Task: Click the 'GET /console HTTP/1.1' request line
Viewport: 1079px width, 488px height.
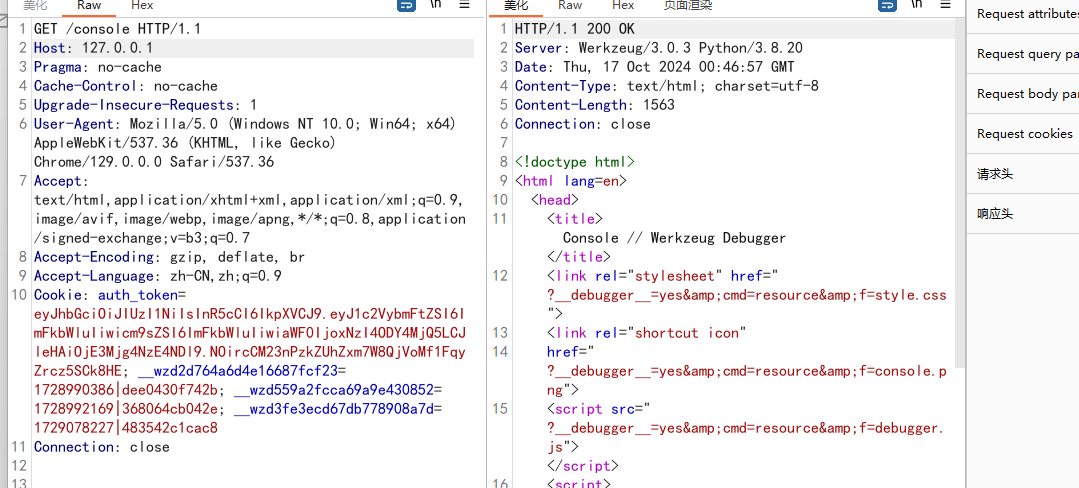Action: [x=117, y=29]
